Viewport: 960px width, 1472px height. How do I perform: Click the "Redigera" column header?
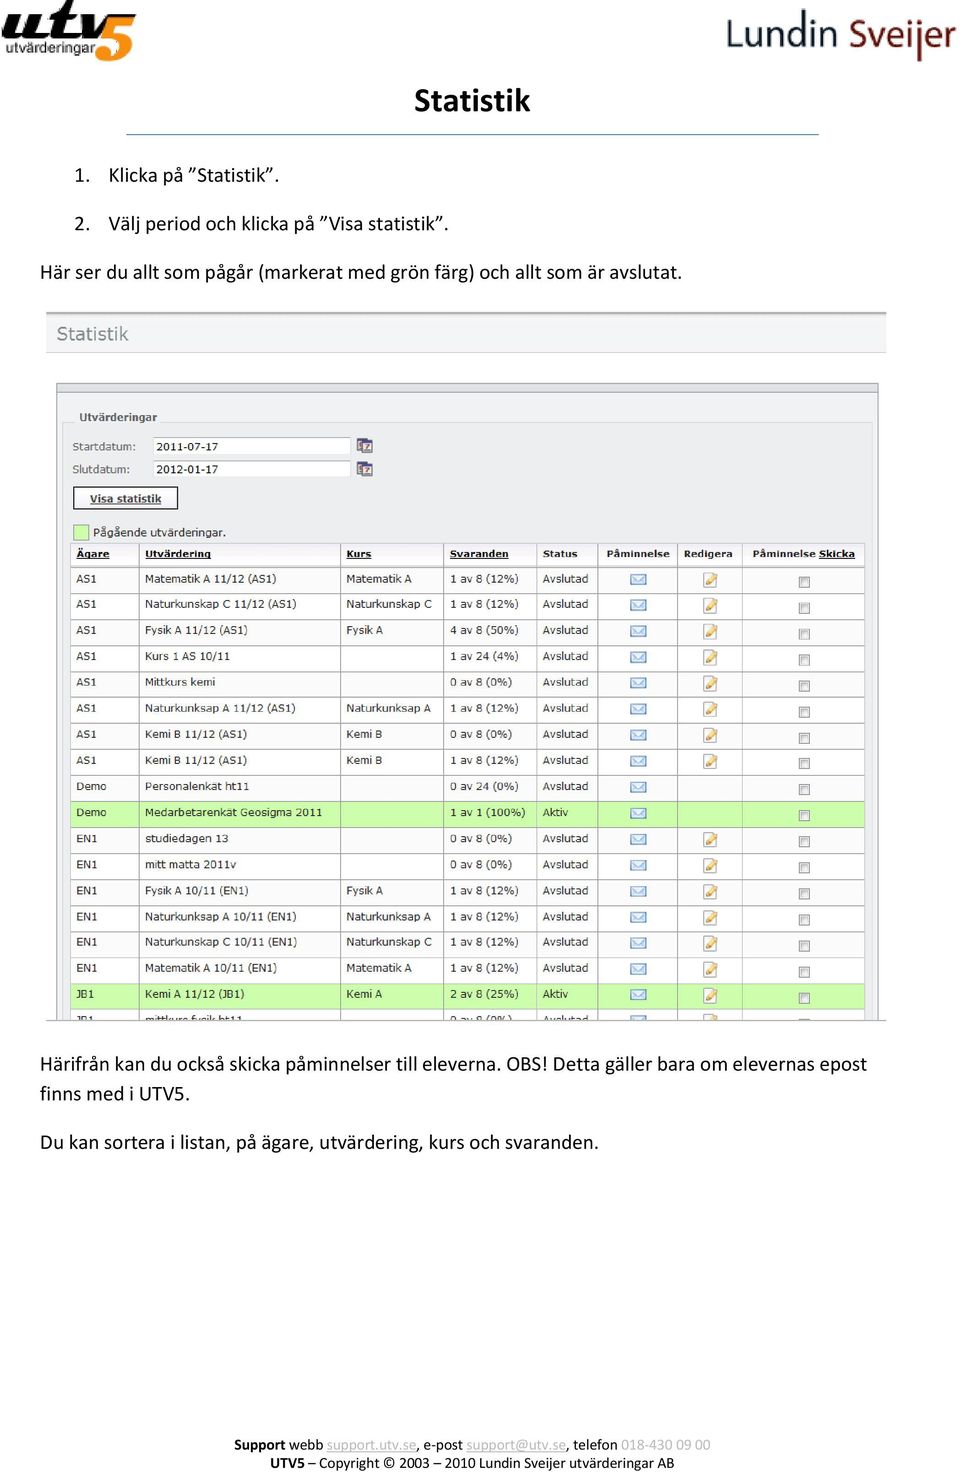click(708, 554)
